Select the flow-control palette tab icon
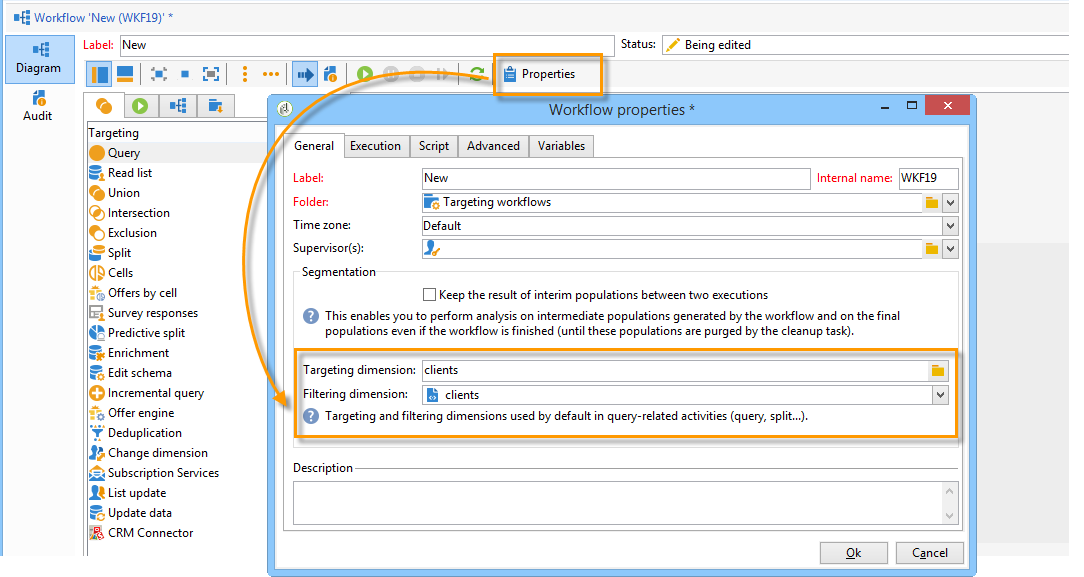Viewport: 1084px width, 577px height. 178,106
